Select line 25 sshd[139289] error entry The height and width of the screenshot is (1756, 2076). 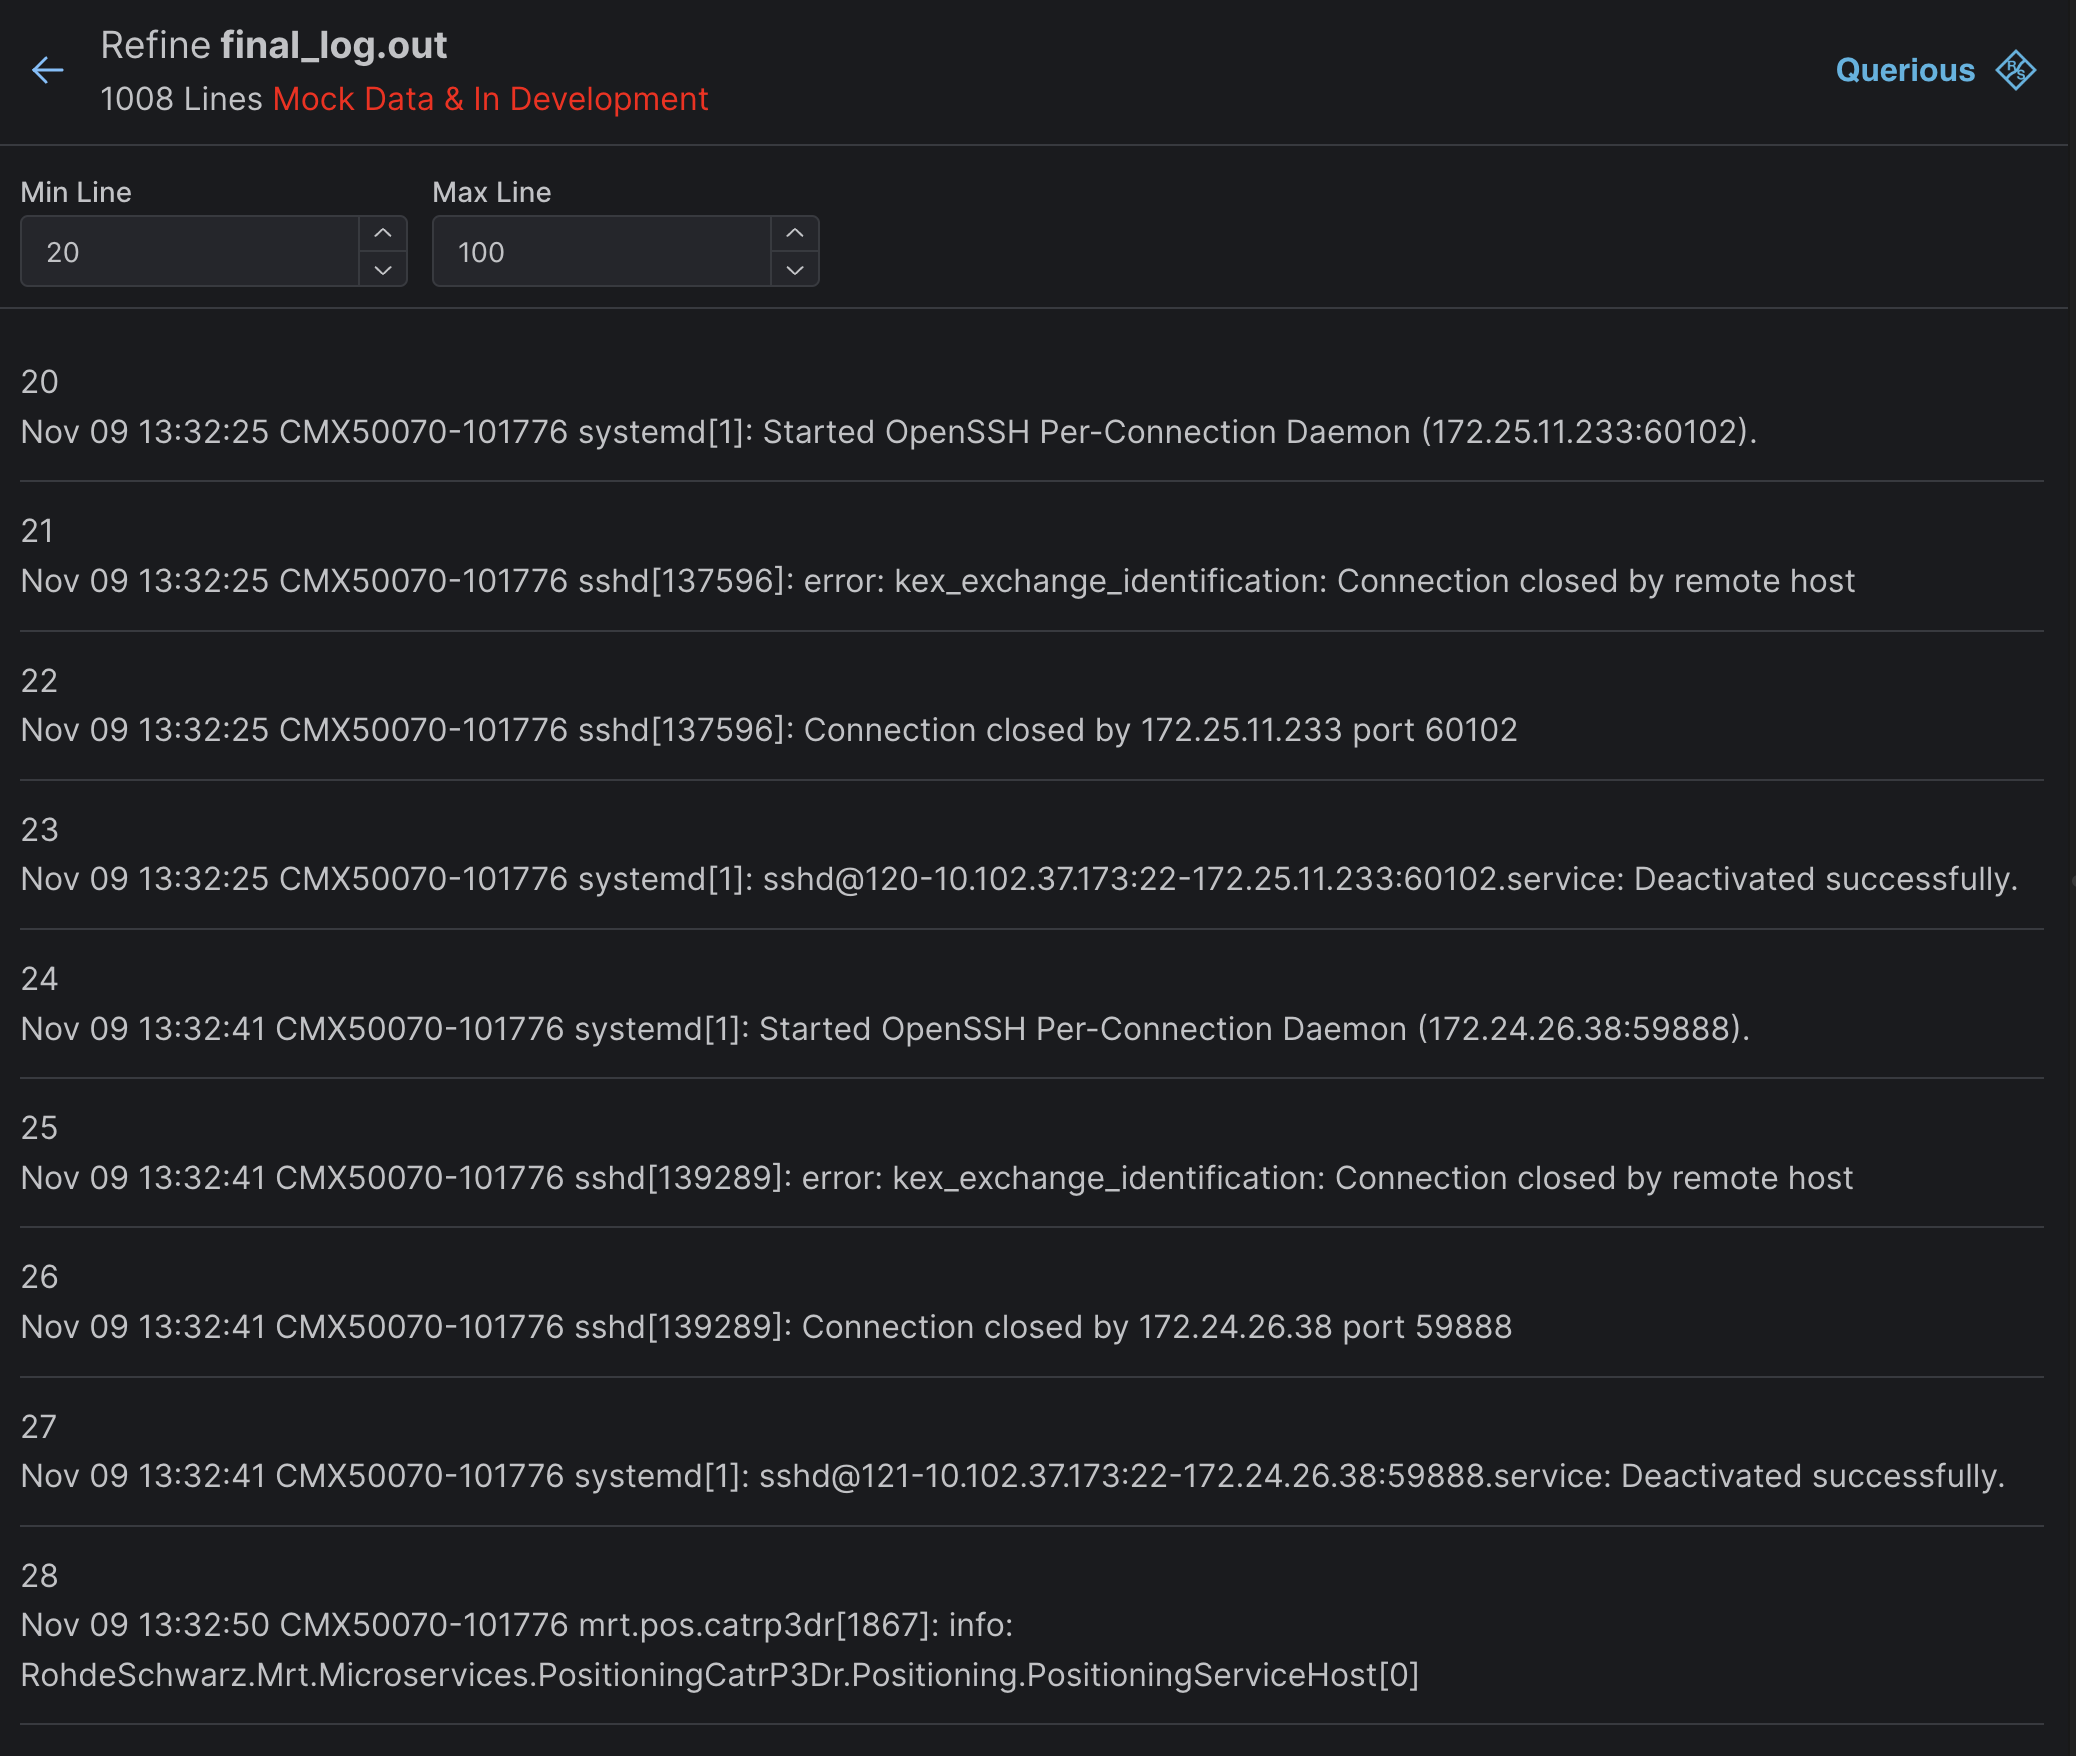pyautogui.click(x=936, y=1177)
